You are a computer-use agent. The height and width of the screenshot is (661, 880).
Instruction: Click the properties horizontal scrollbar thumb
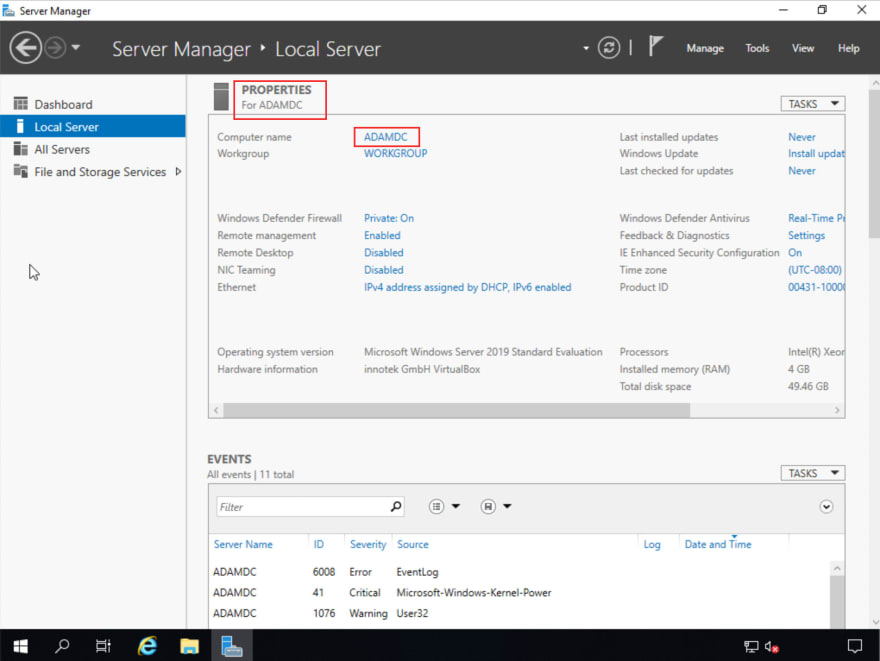(x=456, y=410)
